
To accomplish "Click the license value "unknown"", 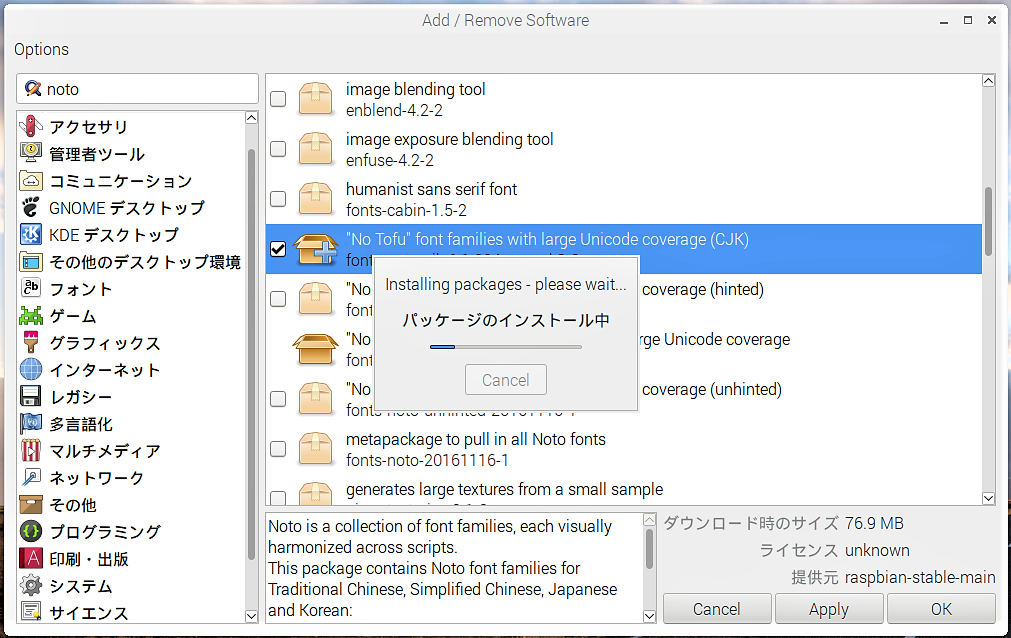I will click(878, 550).
